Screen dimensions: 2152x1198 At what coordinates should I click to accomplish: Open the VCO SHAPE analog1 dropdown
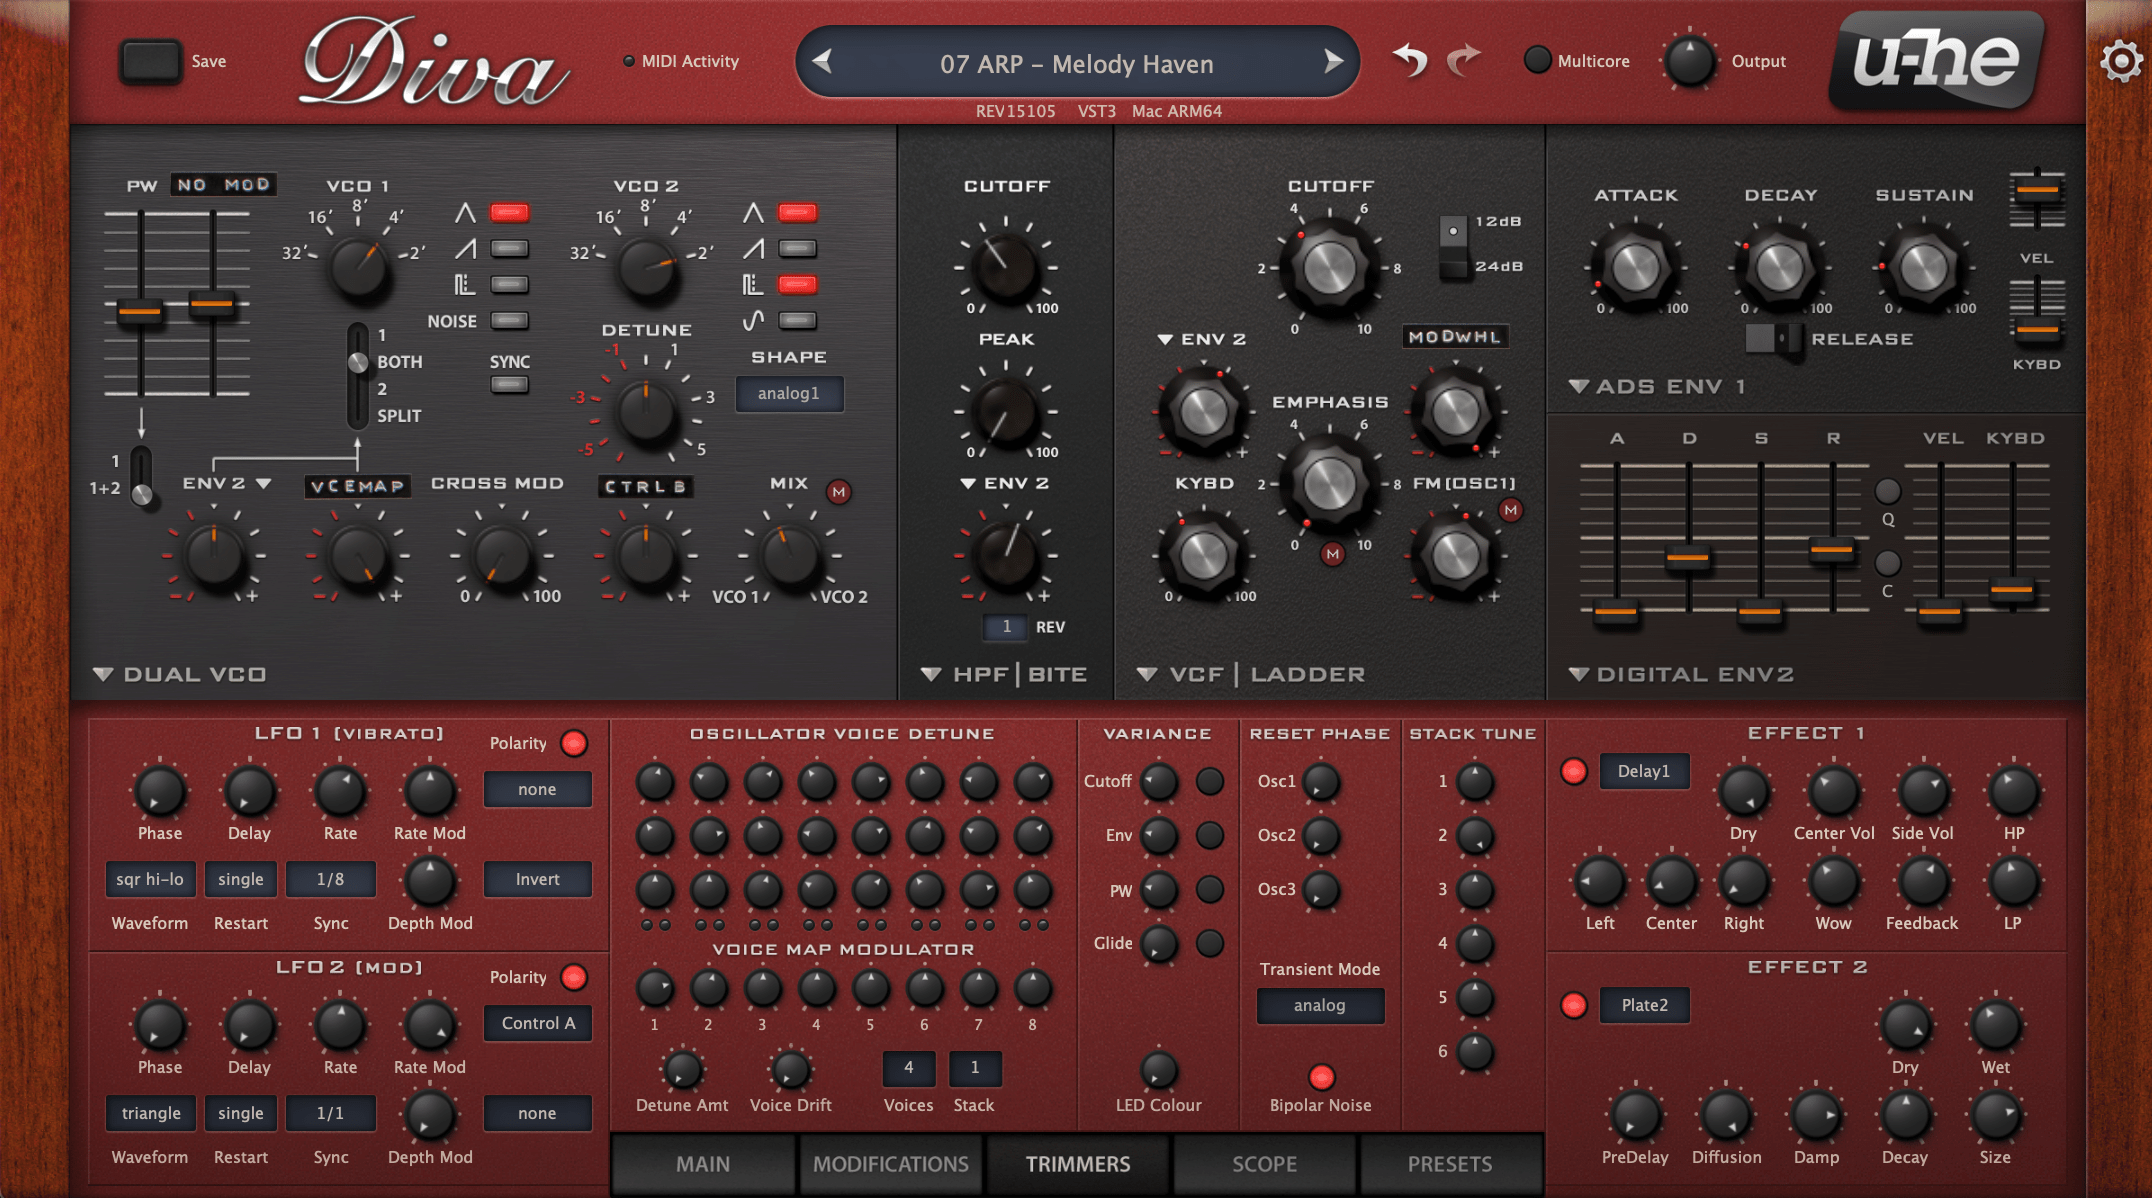pyautogui.click(x=789, y=393)
